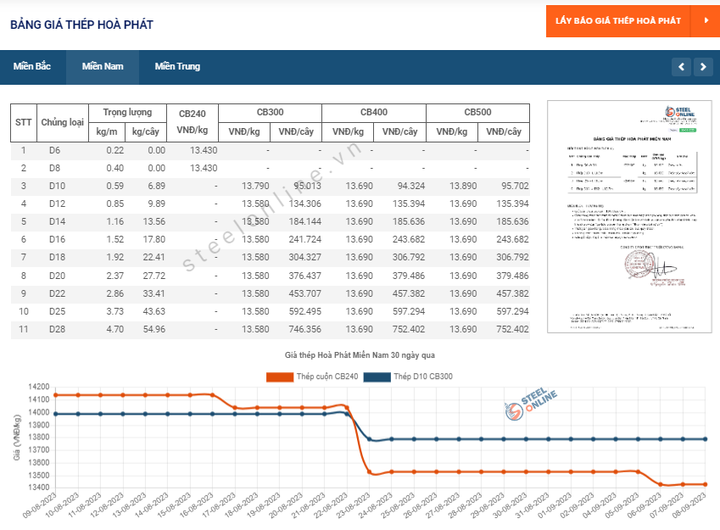This screenshot has width=720, height=530.
Task: Click the Trọng lượng column header
Action: pyautogui.click(x=127, y=113)
